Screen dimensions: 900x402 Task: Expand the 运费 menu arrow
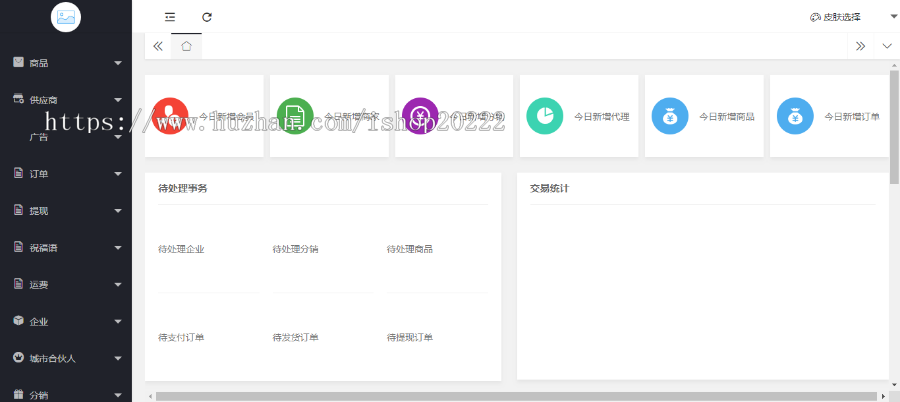[118, 285]
